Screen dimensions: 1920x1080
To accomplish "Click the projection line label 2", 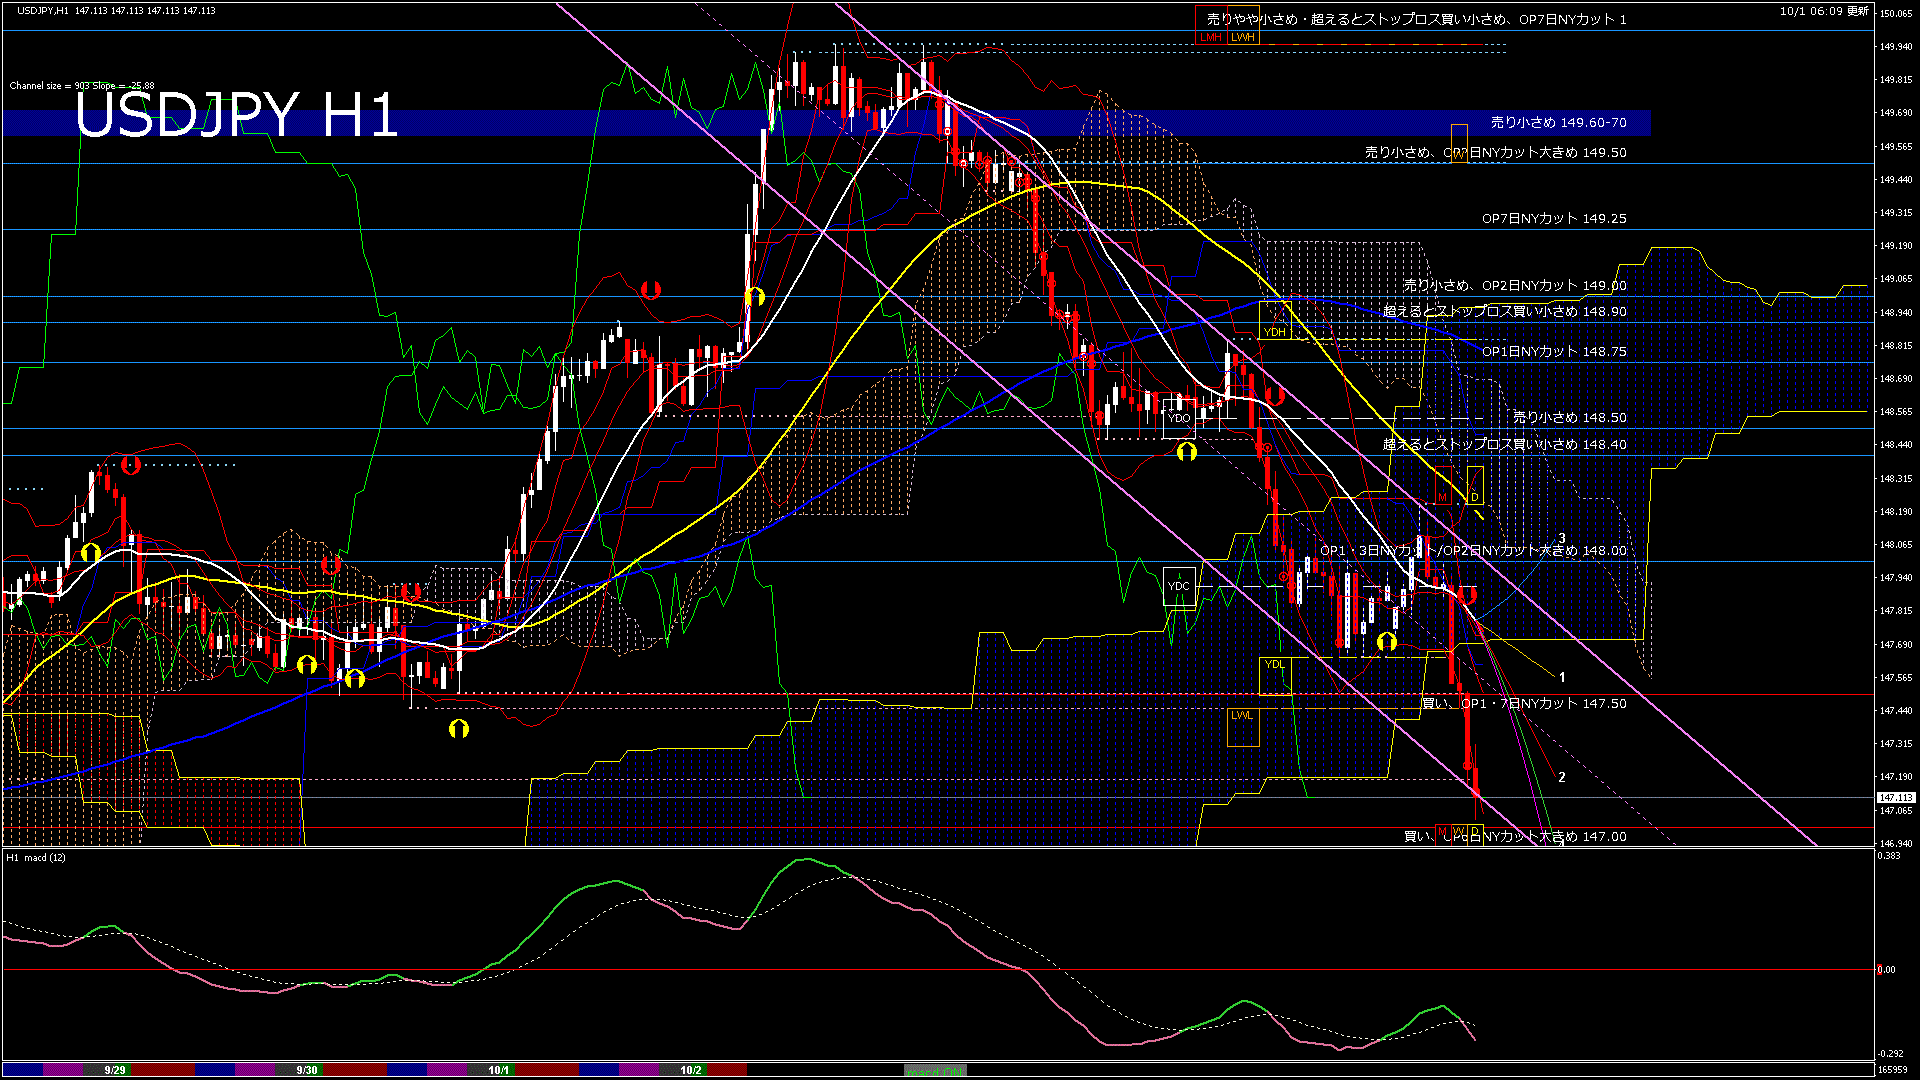I will tap(1562, 777).
